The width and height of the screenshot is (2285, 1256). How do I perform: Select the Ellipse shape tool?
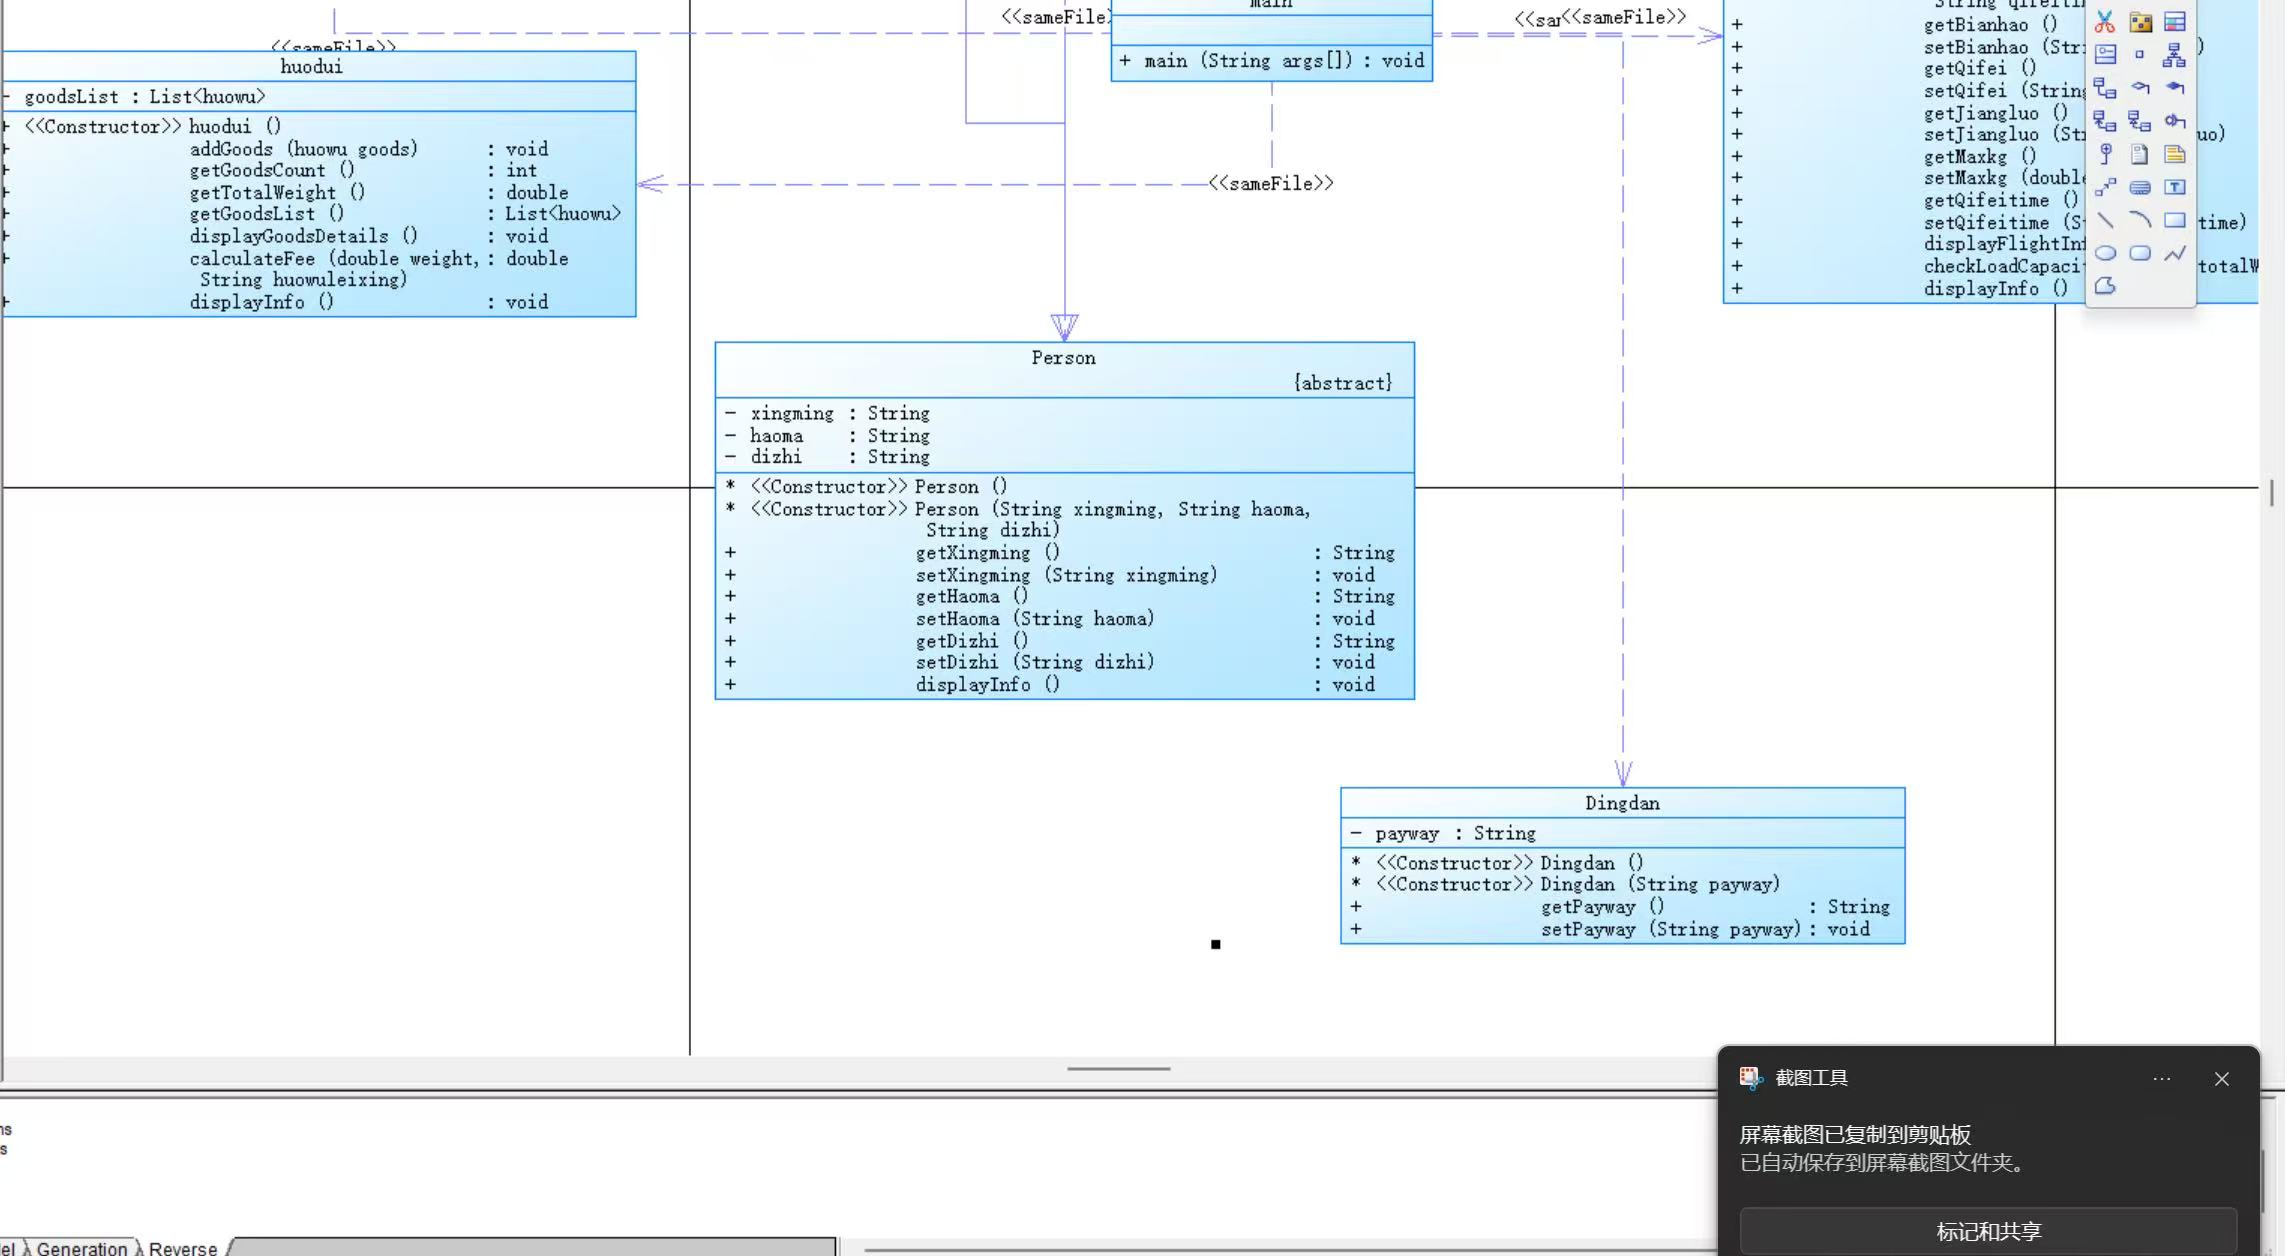point(2105,253)
